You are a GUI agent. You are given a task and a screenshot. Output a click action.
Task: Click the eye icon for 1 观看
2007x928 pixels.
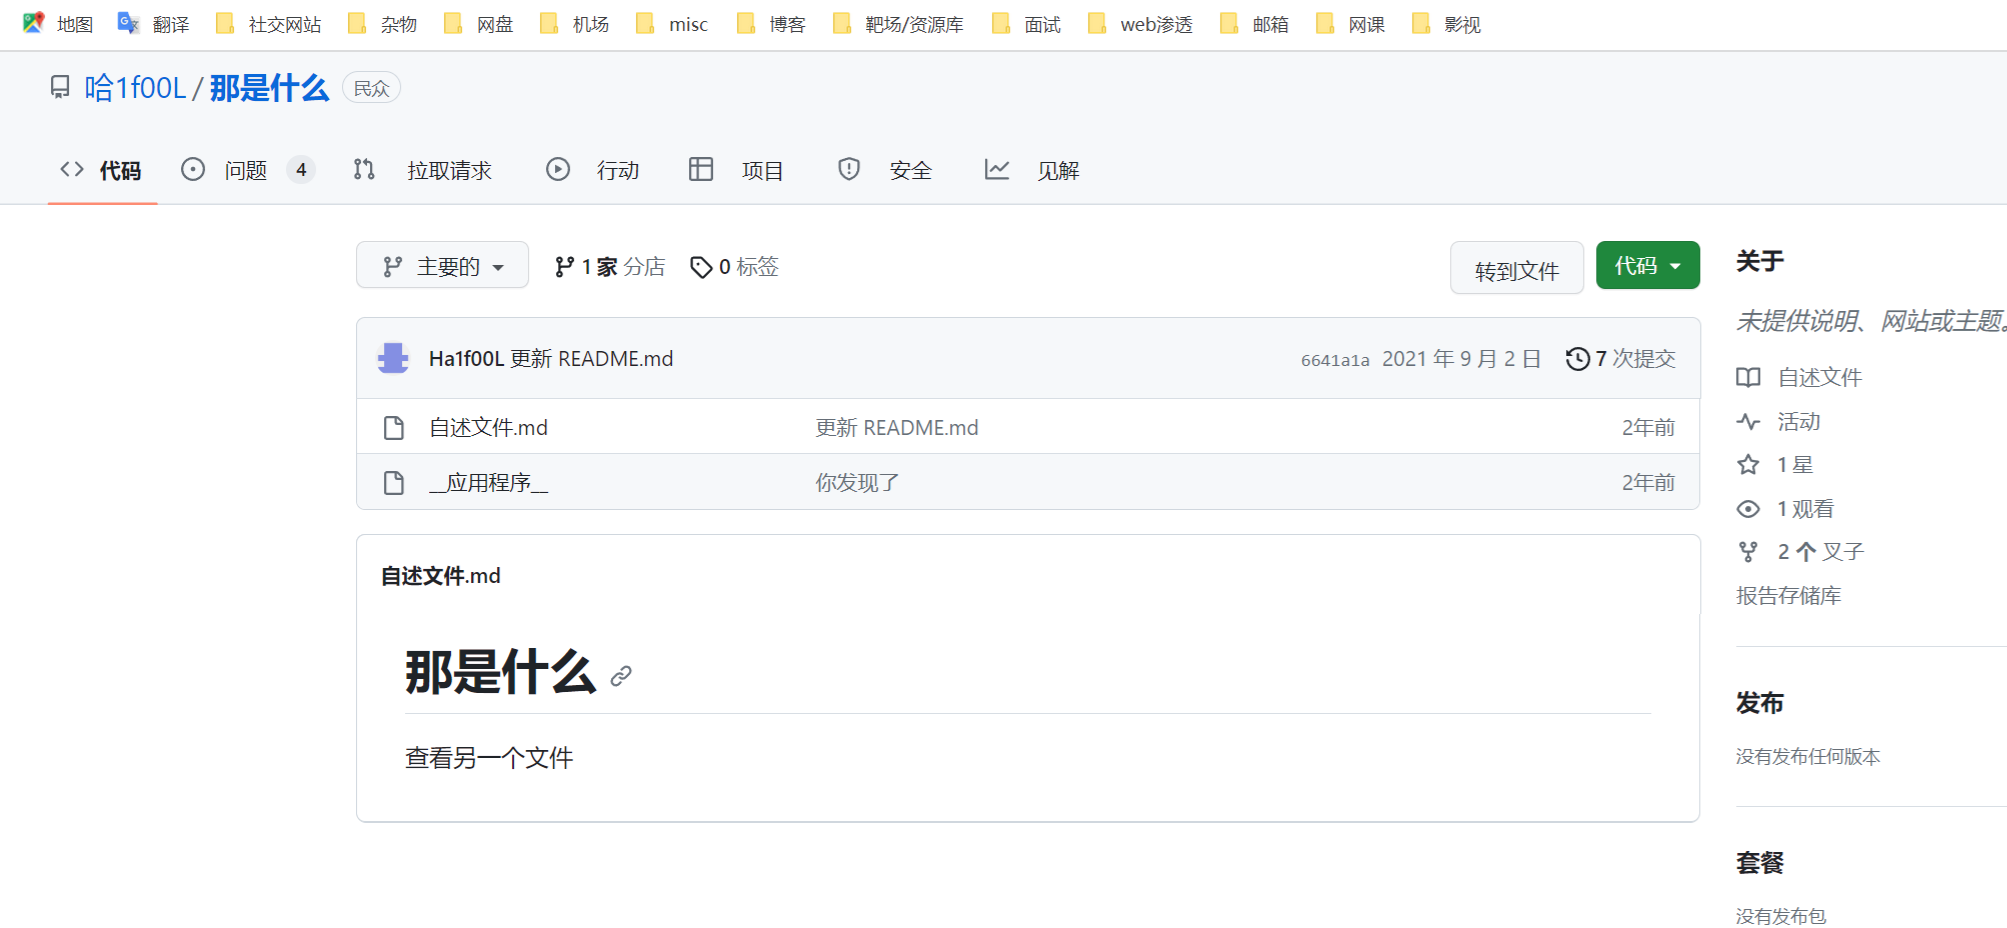1748,509
